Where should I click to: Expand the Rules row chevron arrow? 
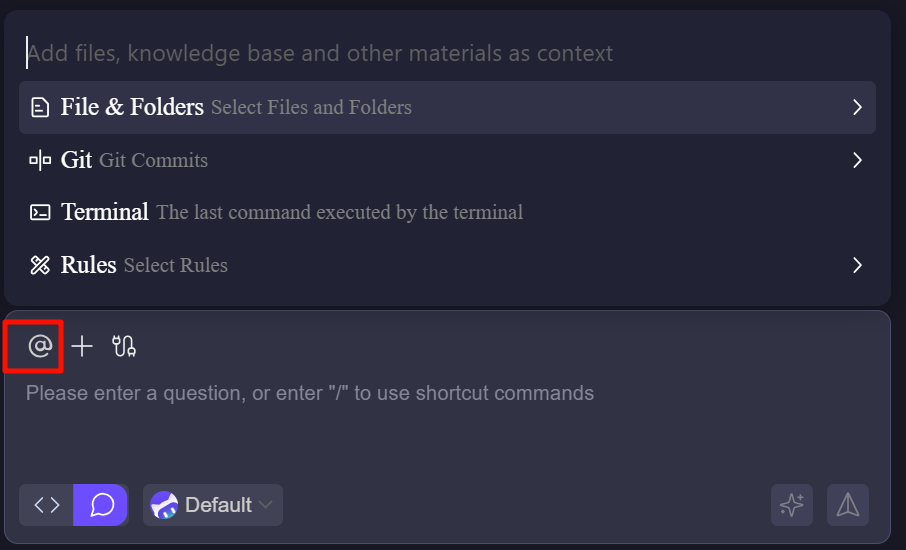(857, 265)
